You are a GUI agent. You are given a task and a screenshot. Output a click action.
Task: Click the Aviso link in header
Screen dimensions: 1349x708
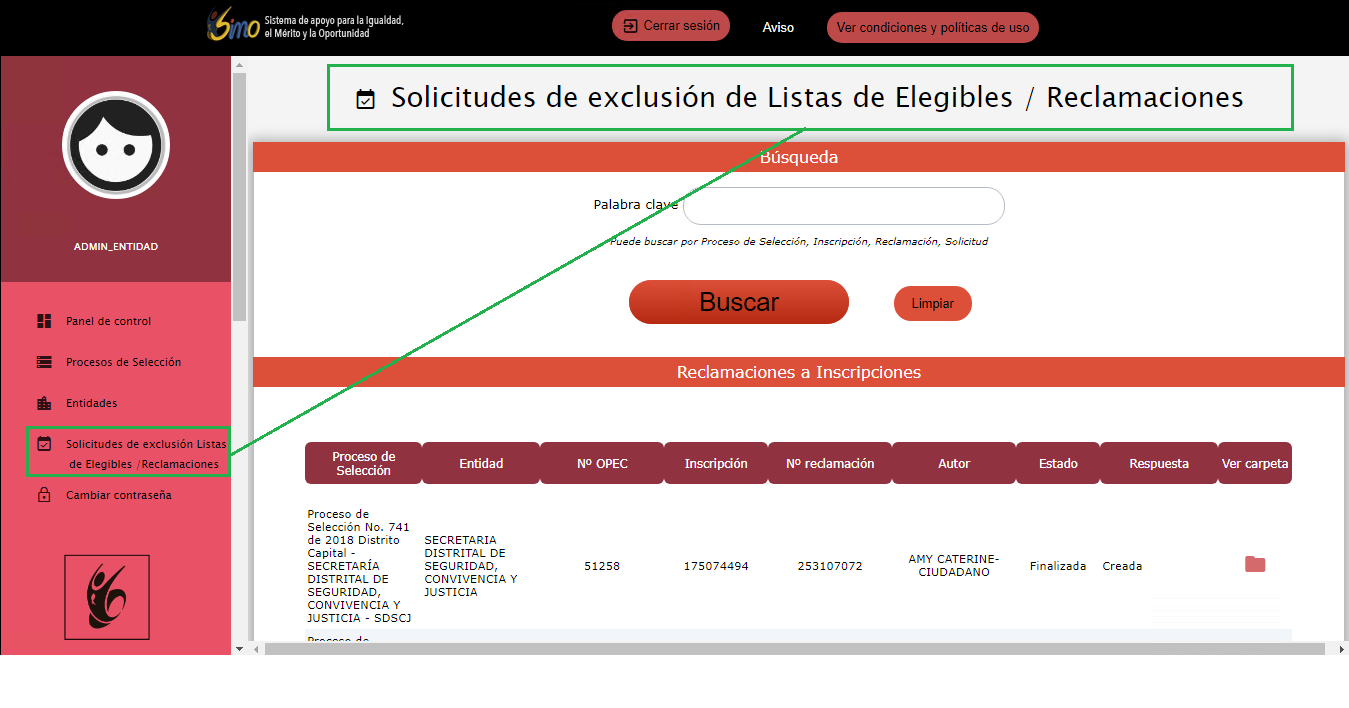coord(778,28)
